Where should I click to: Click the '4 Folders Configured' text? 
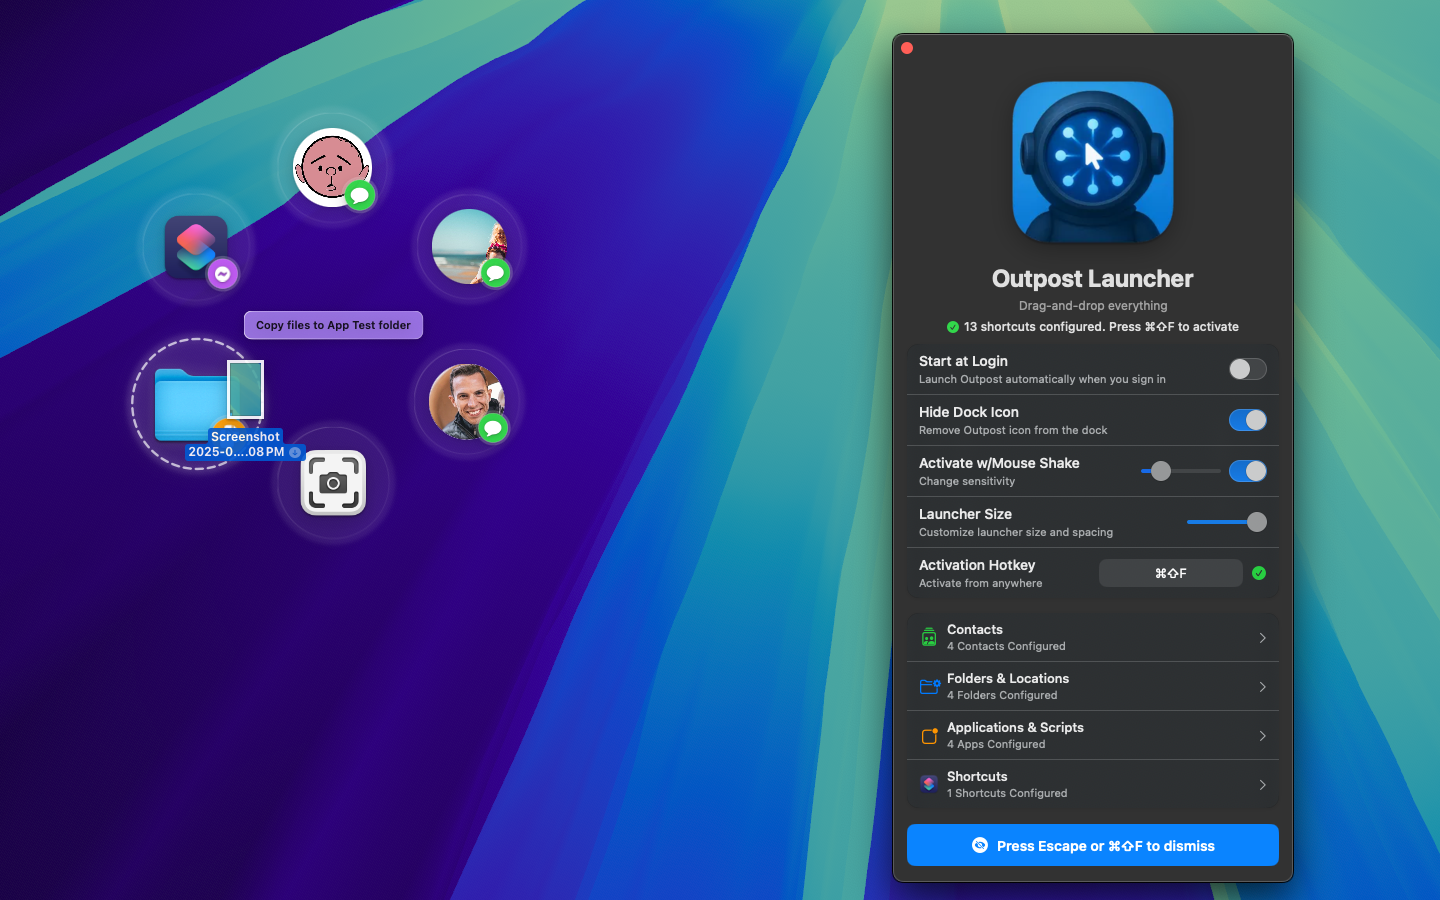1002,695
